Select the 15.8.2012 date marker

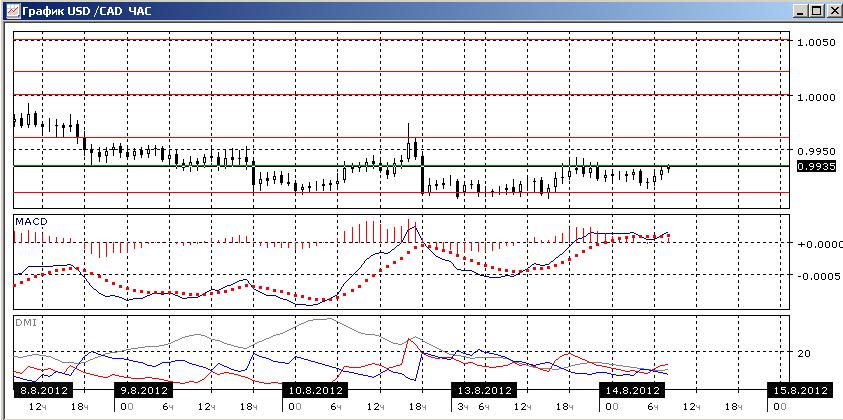(799, 390)
